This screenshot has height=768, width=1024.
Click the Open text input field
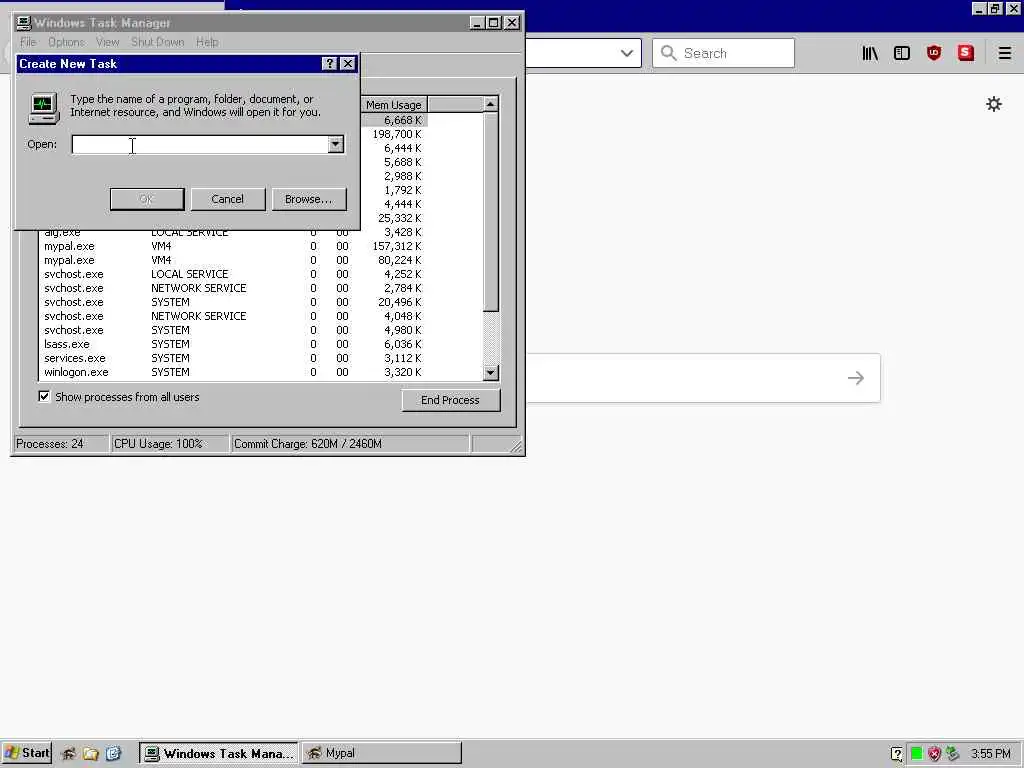click(x=200, y=144)
